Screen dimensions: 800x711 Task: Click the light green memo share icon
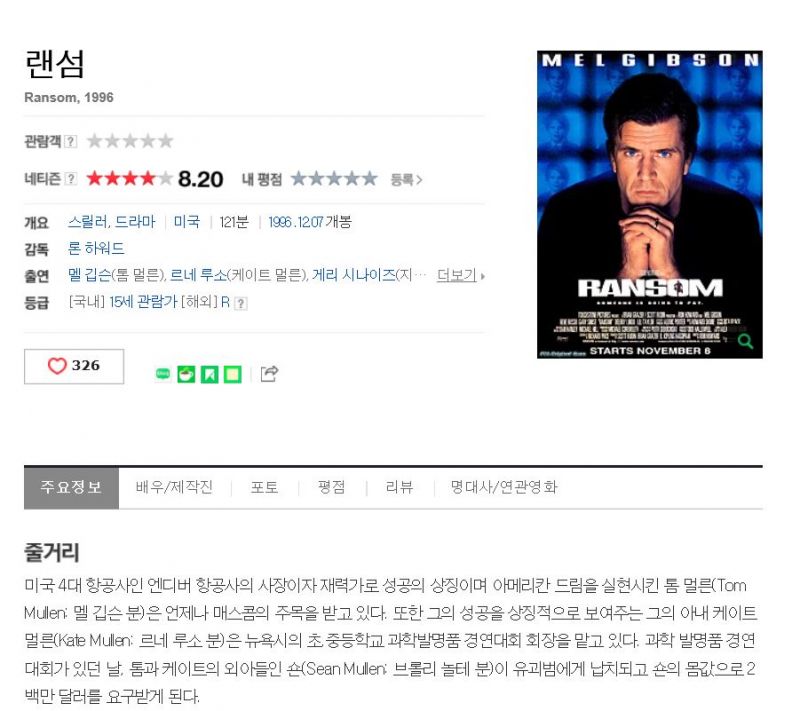[233, 374]
